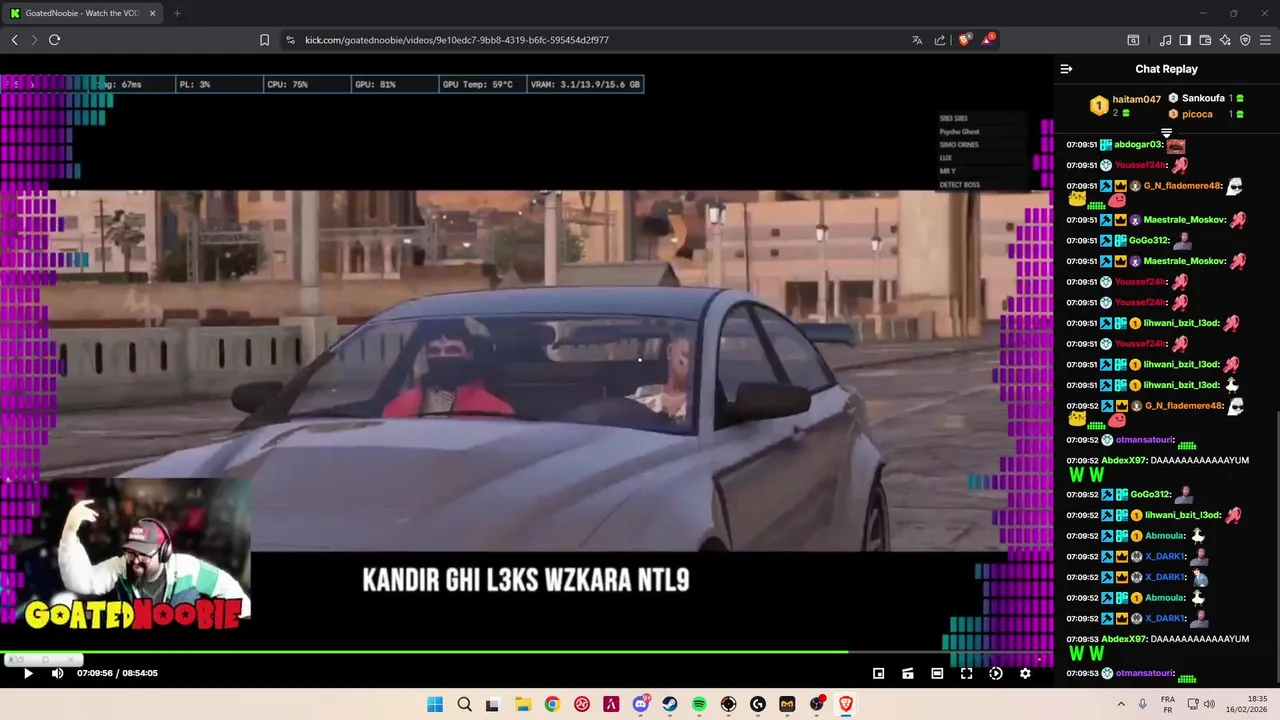Open video settings gear
Image resolution: width=1280 pixels, height=720 pixels.
tap(1025, 673)
